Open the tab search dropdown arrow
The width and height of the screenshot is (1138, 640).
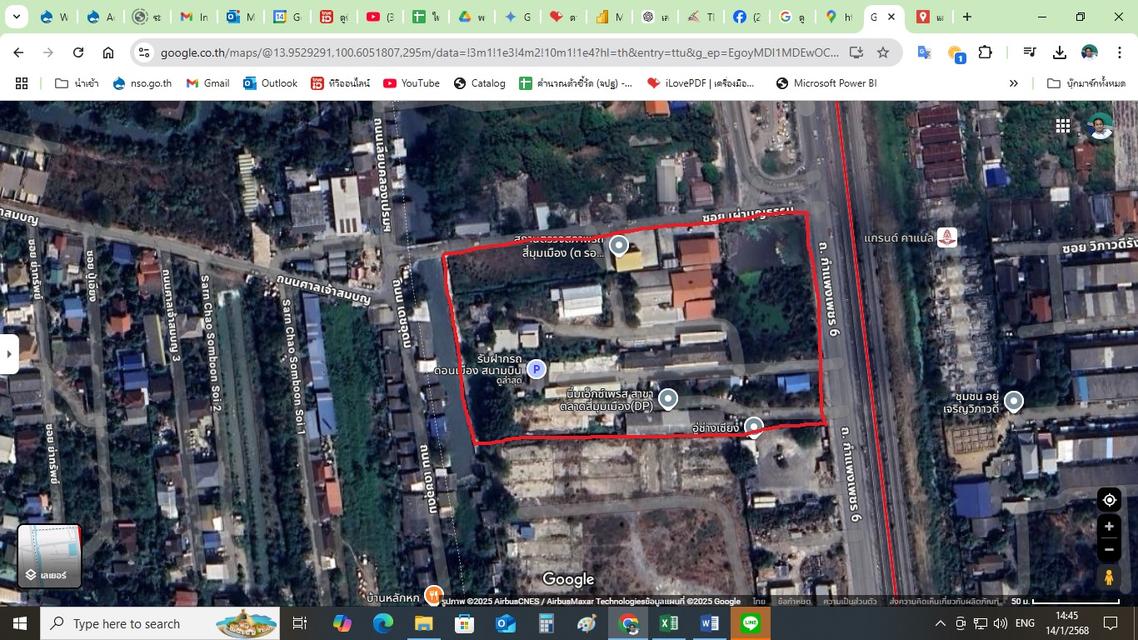point(18,17)
